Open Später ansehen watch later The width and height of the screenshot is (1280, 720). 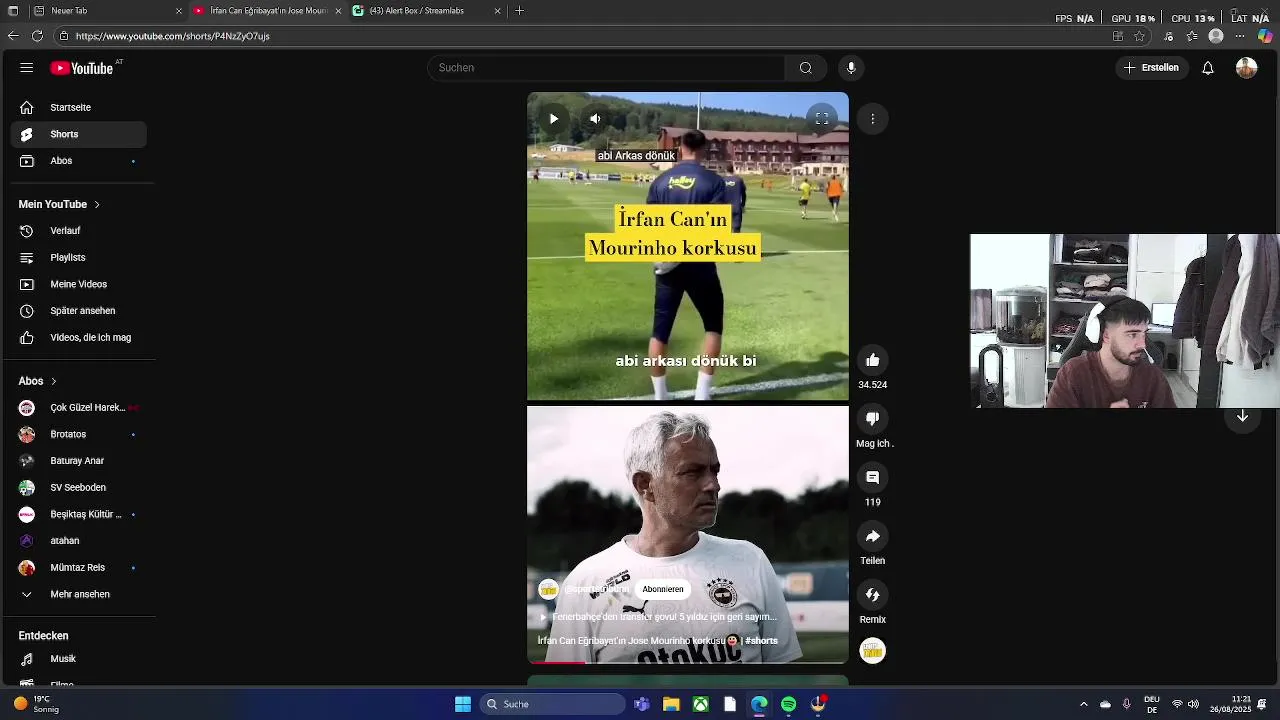coord(79,311)
